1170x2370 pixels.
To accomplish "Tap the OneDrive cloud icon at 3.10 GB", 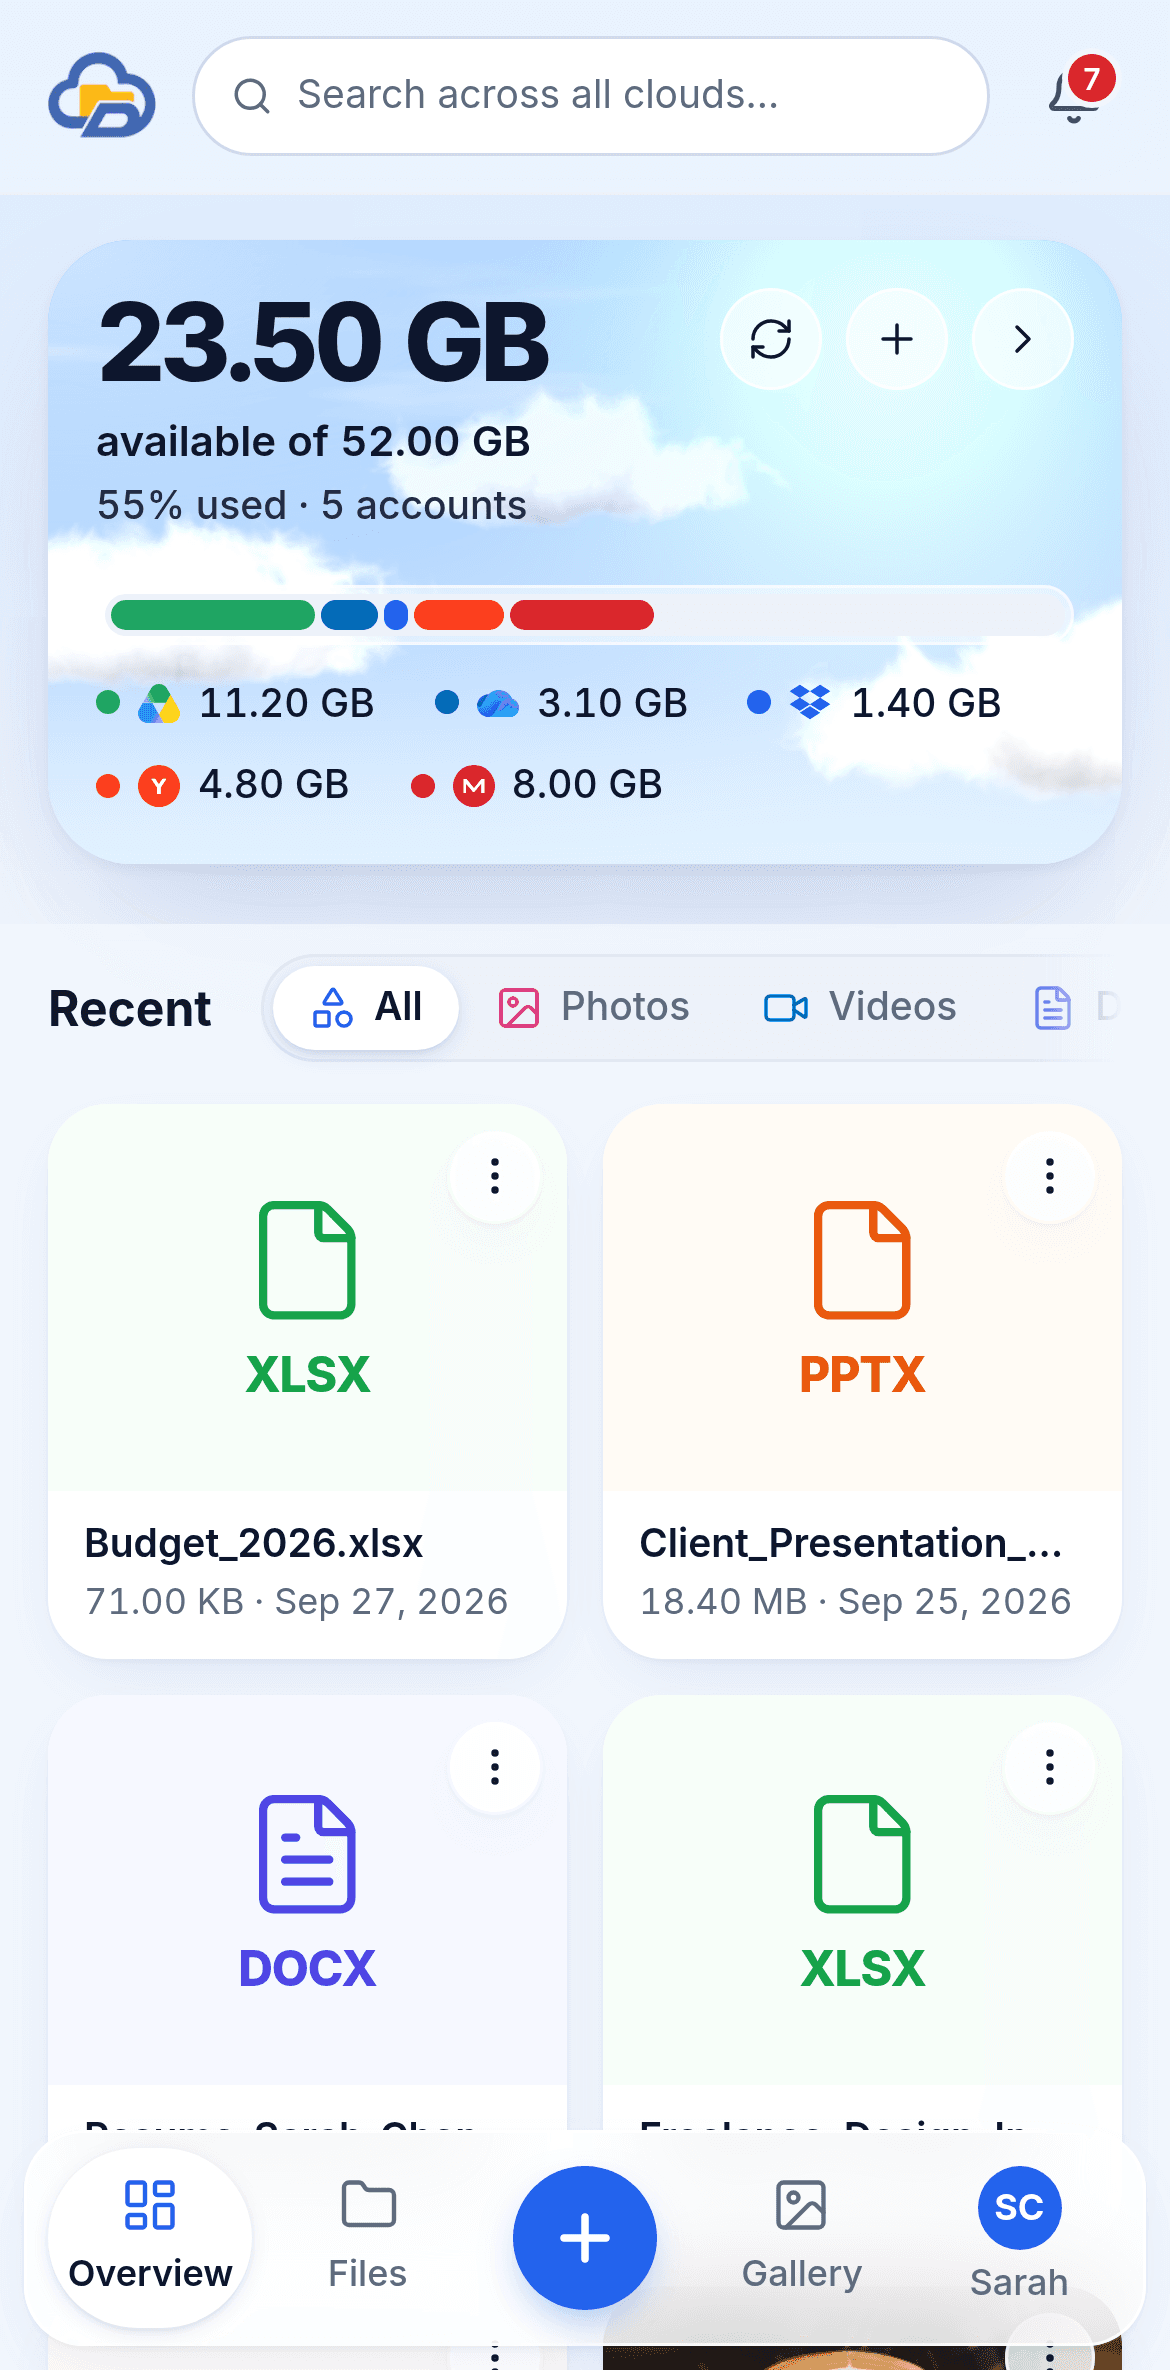I will (498, 704).
